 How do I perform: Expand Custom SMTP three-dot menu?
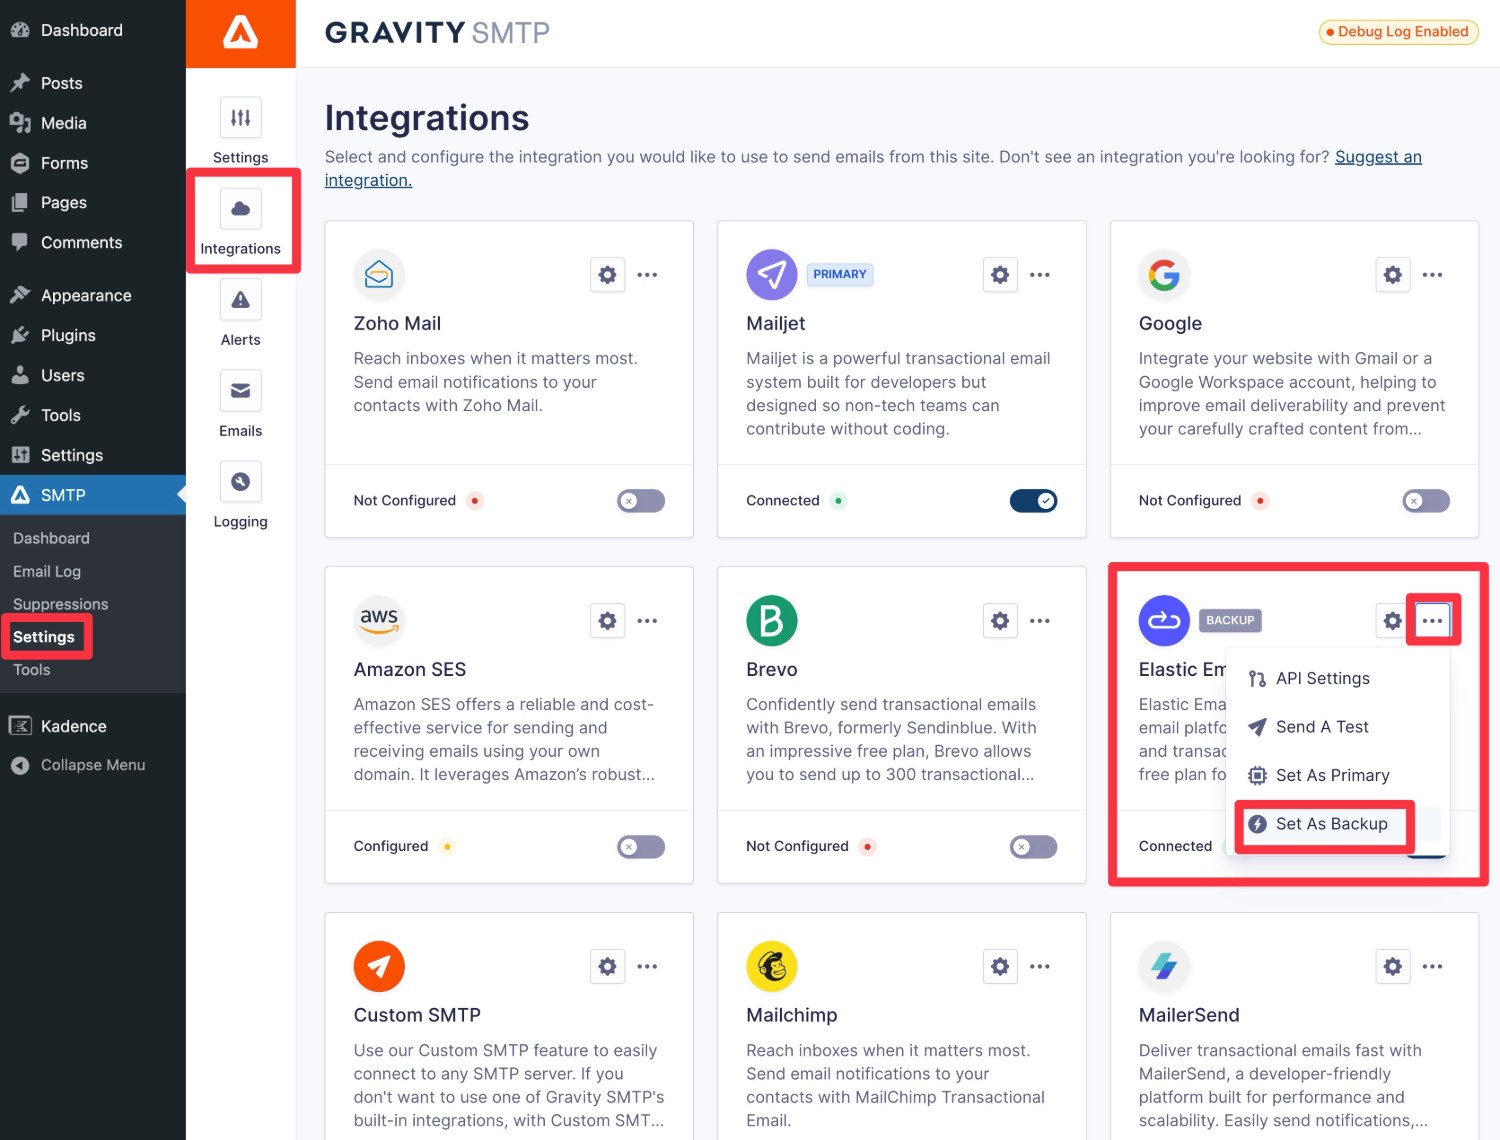click(x=648, y=967)
